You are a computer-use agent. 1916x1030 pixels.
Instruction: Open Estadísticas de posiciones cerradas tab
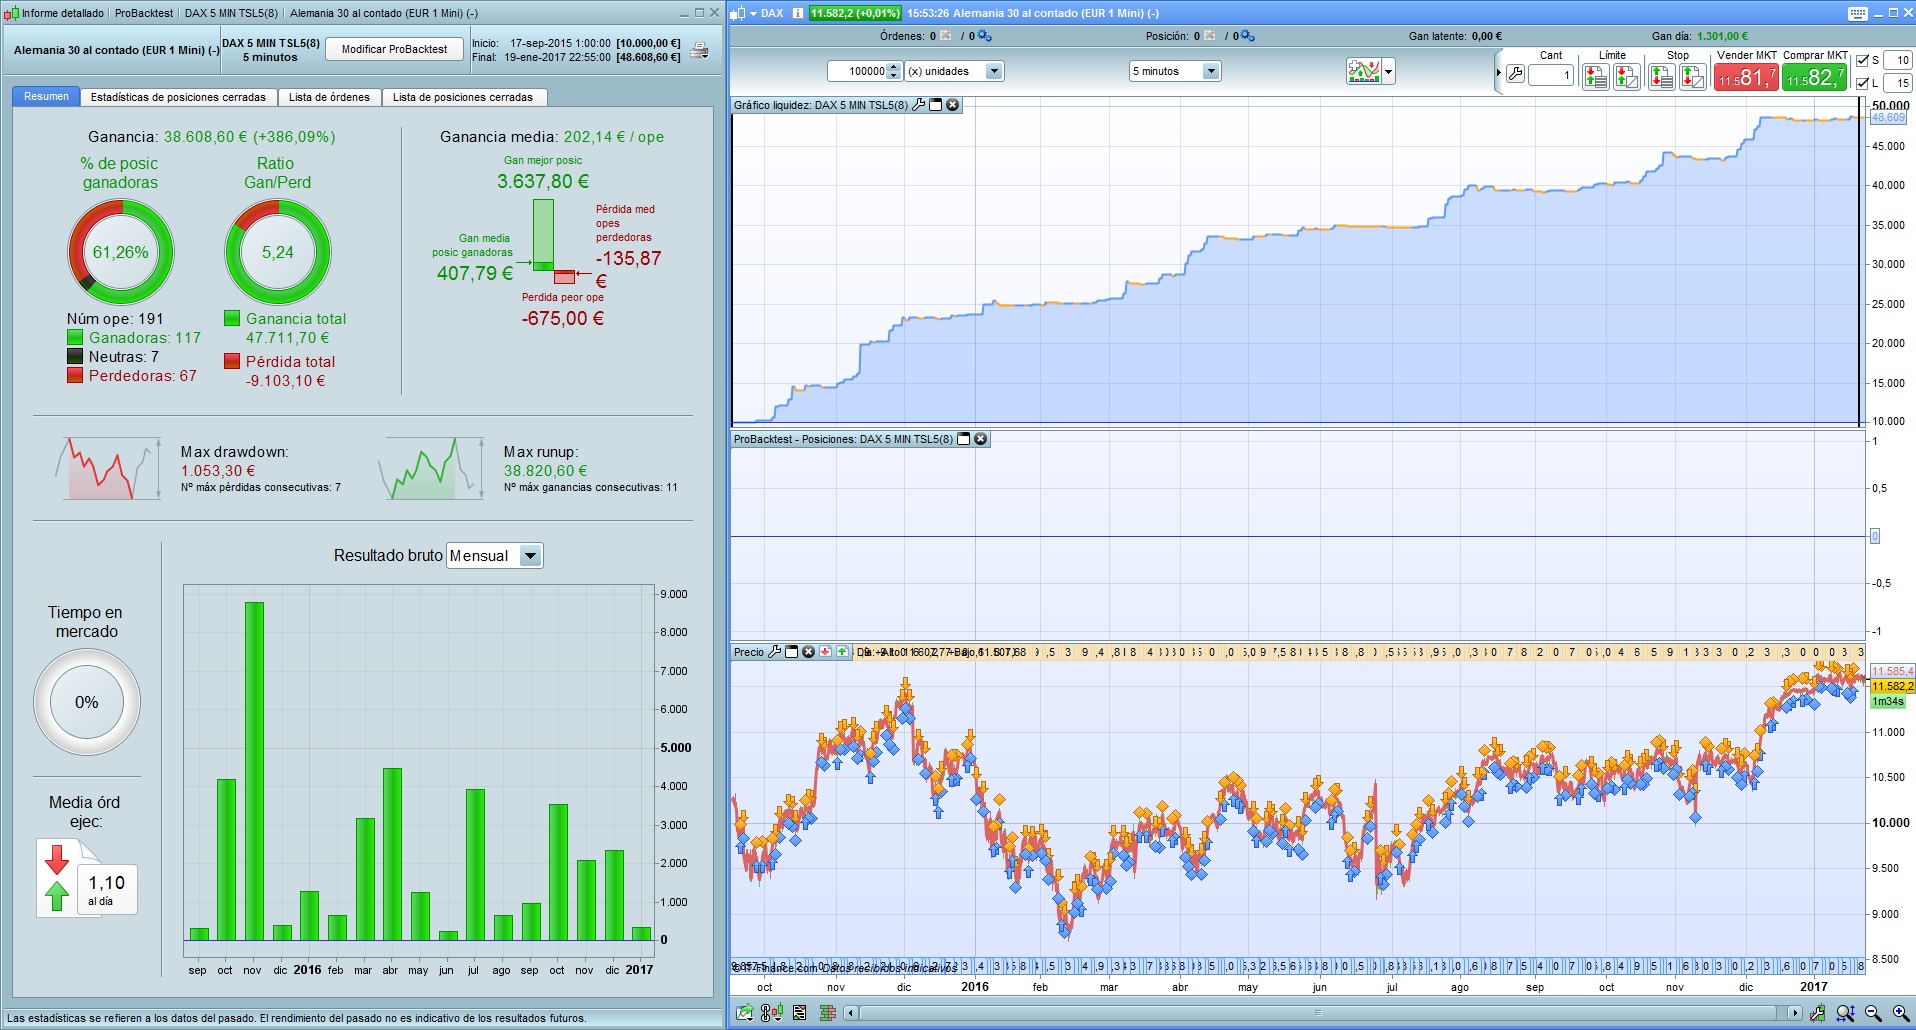pyautogui.click(x=178, y=97)
